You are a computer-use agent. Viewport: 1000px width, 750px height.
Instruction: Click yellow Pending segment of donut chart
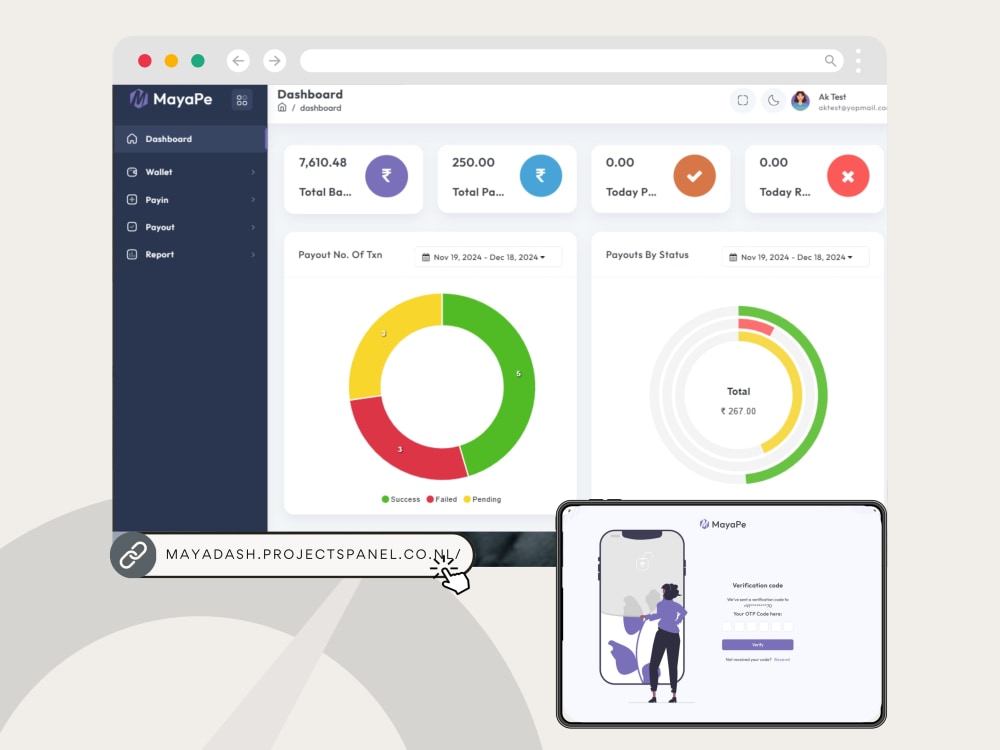pyautogui.click(x=383, y=334)
